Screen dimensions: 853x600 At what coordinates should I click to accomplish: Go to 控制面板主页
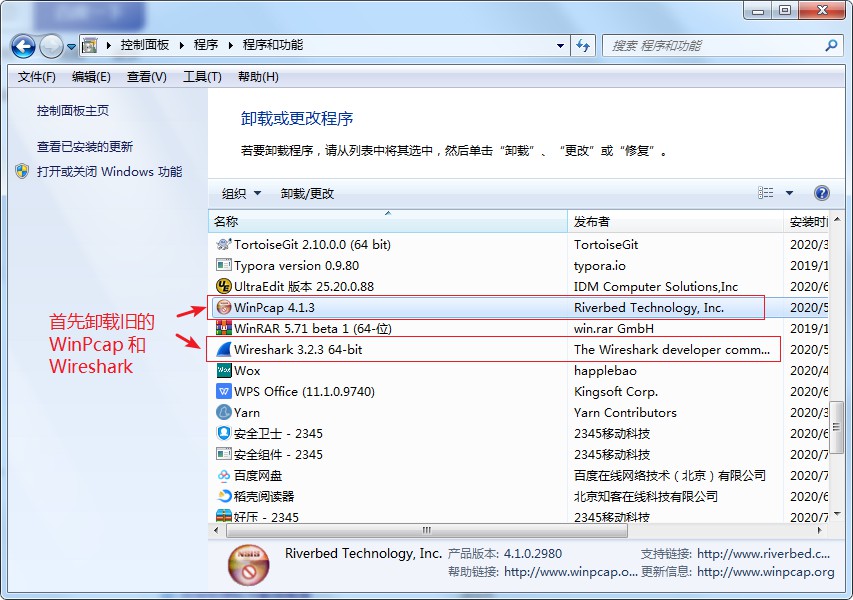(x=72, y=111)
